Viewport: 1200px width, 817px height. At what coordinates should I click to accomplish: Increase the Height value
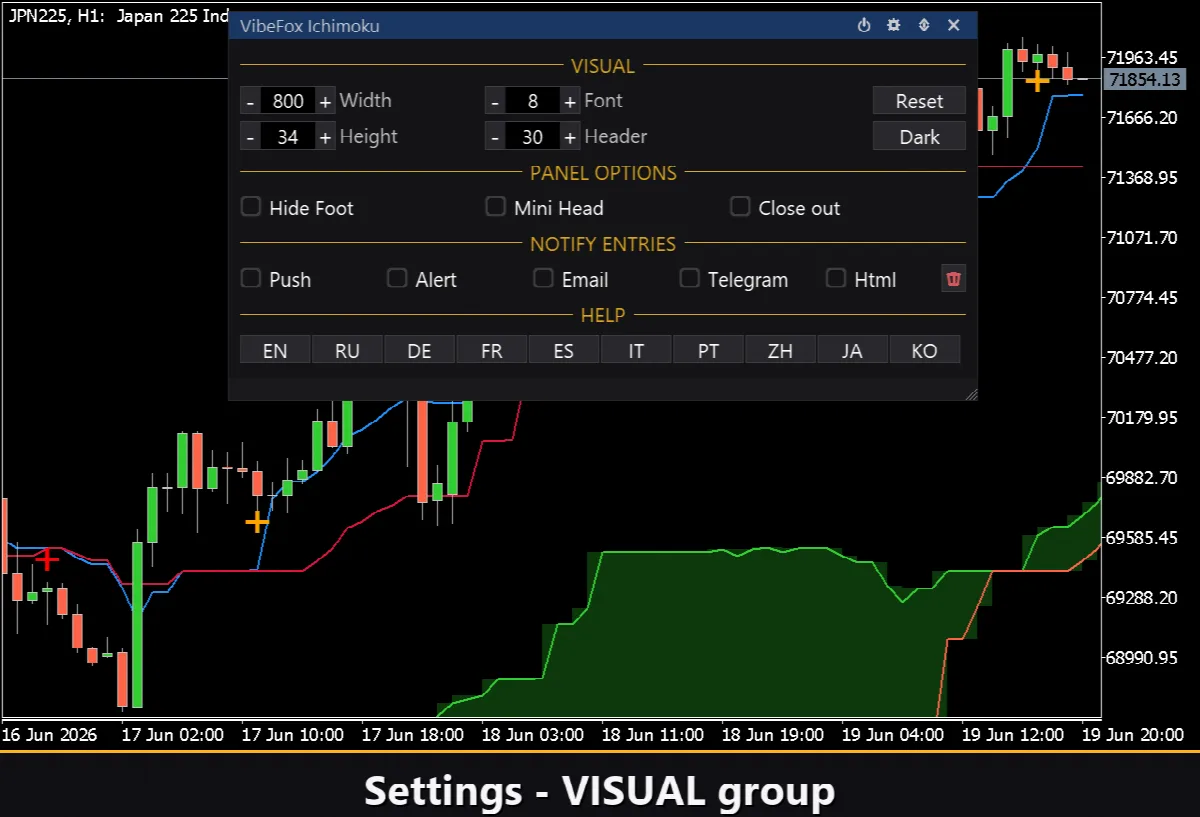325,137
